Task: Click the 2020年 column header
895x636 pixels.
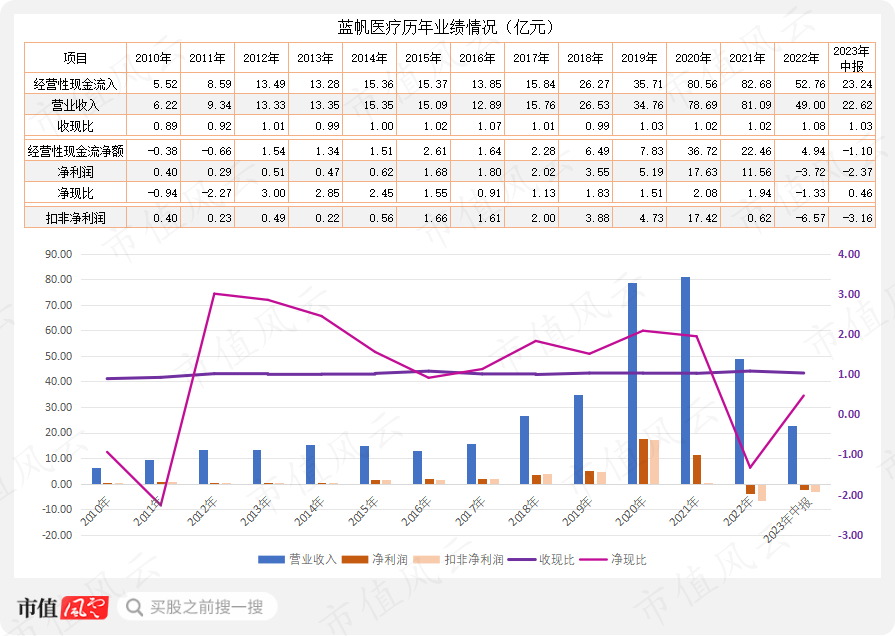Action: [693, 58]
